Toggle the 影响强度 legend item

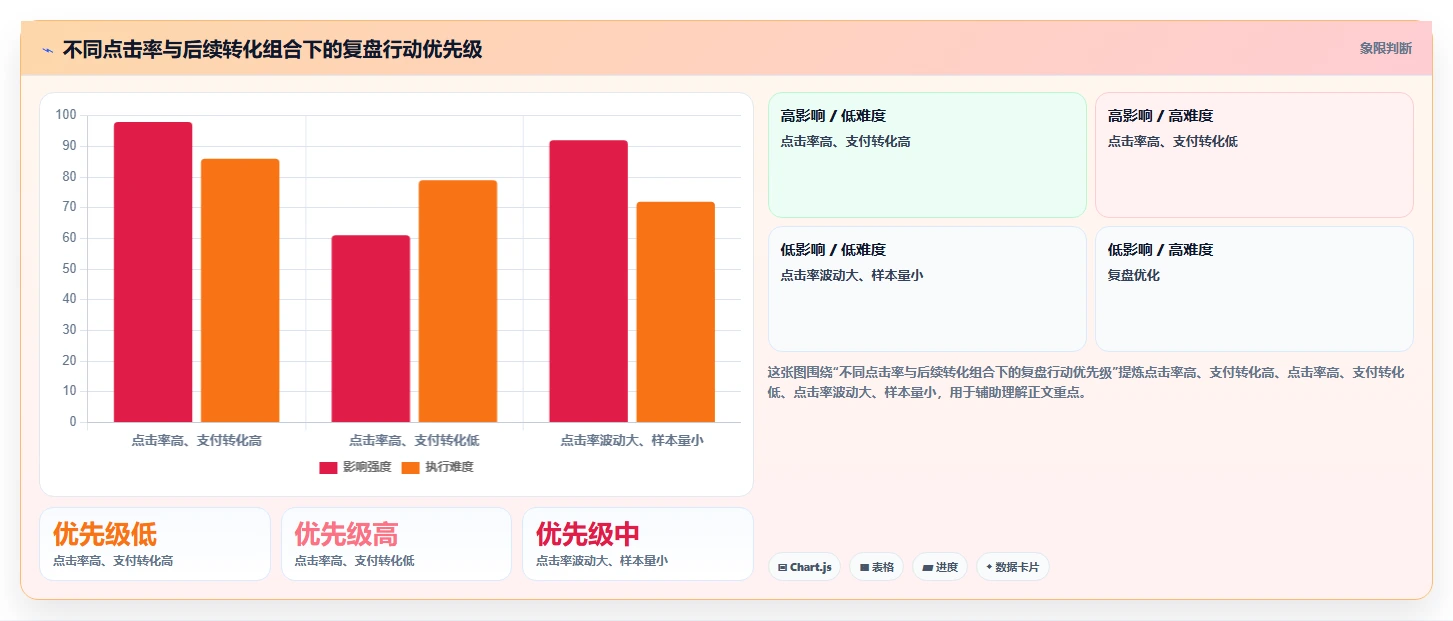point(355,467)
